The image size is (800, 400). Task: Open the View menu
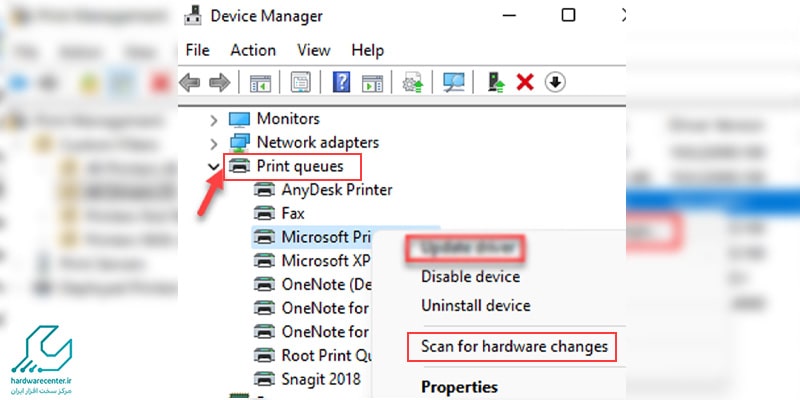point(314,50)
